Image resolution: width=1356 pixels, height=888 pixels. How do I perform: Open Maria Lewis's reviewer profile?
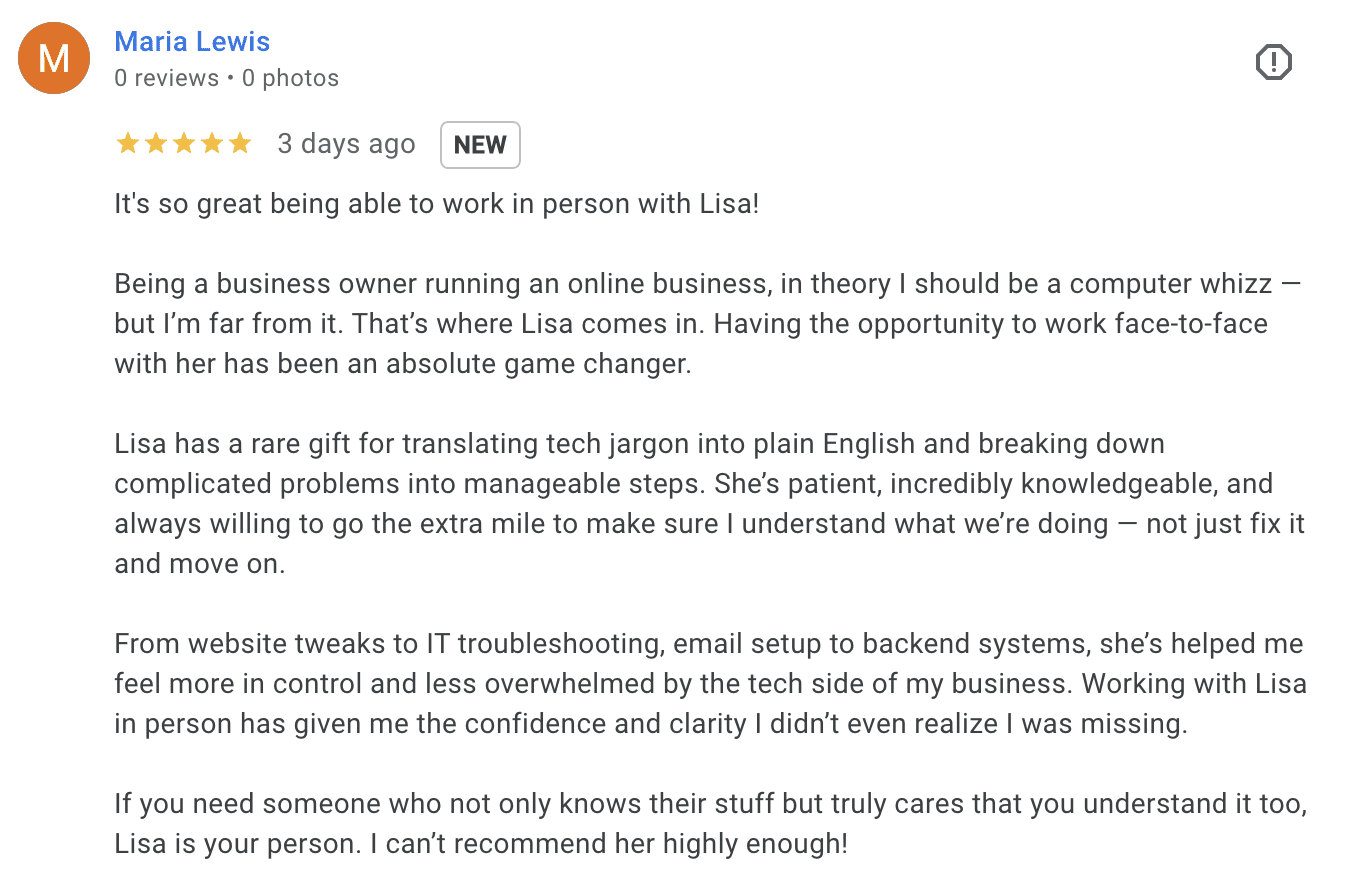coord(192,42)
